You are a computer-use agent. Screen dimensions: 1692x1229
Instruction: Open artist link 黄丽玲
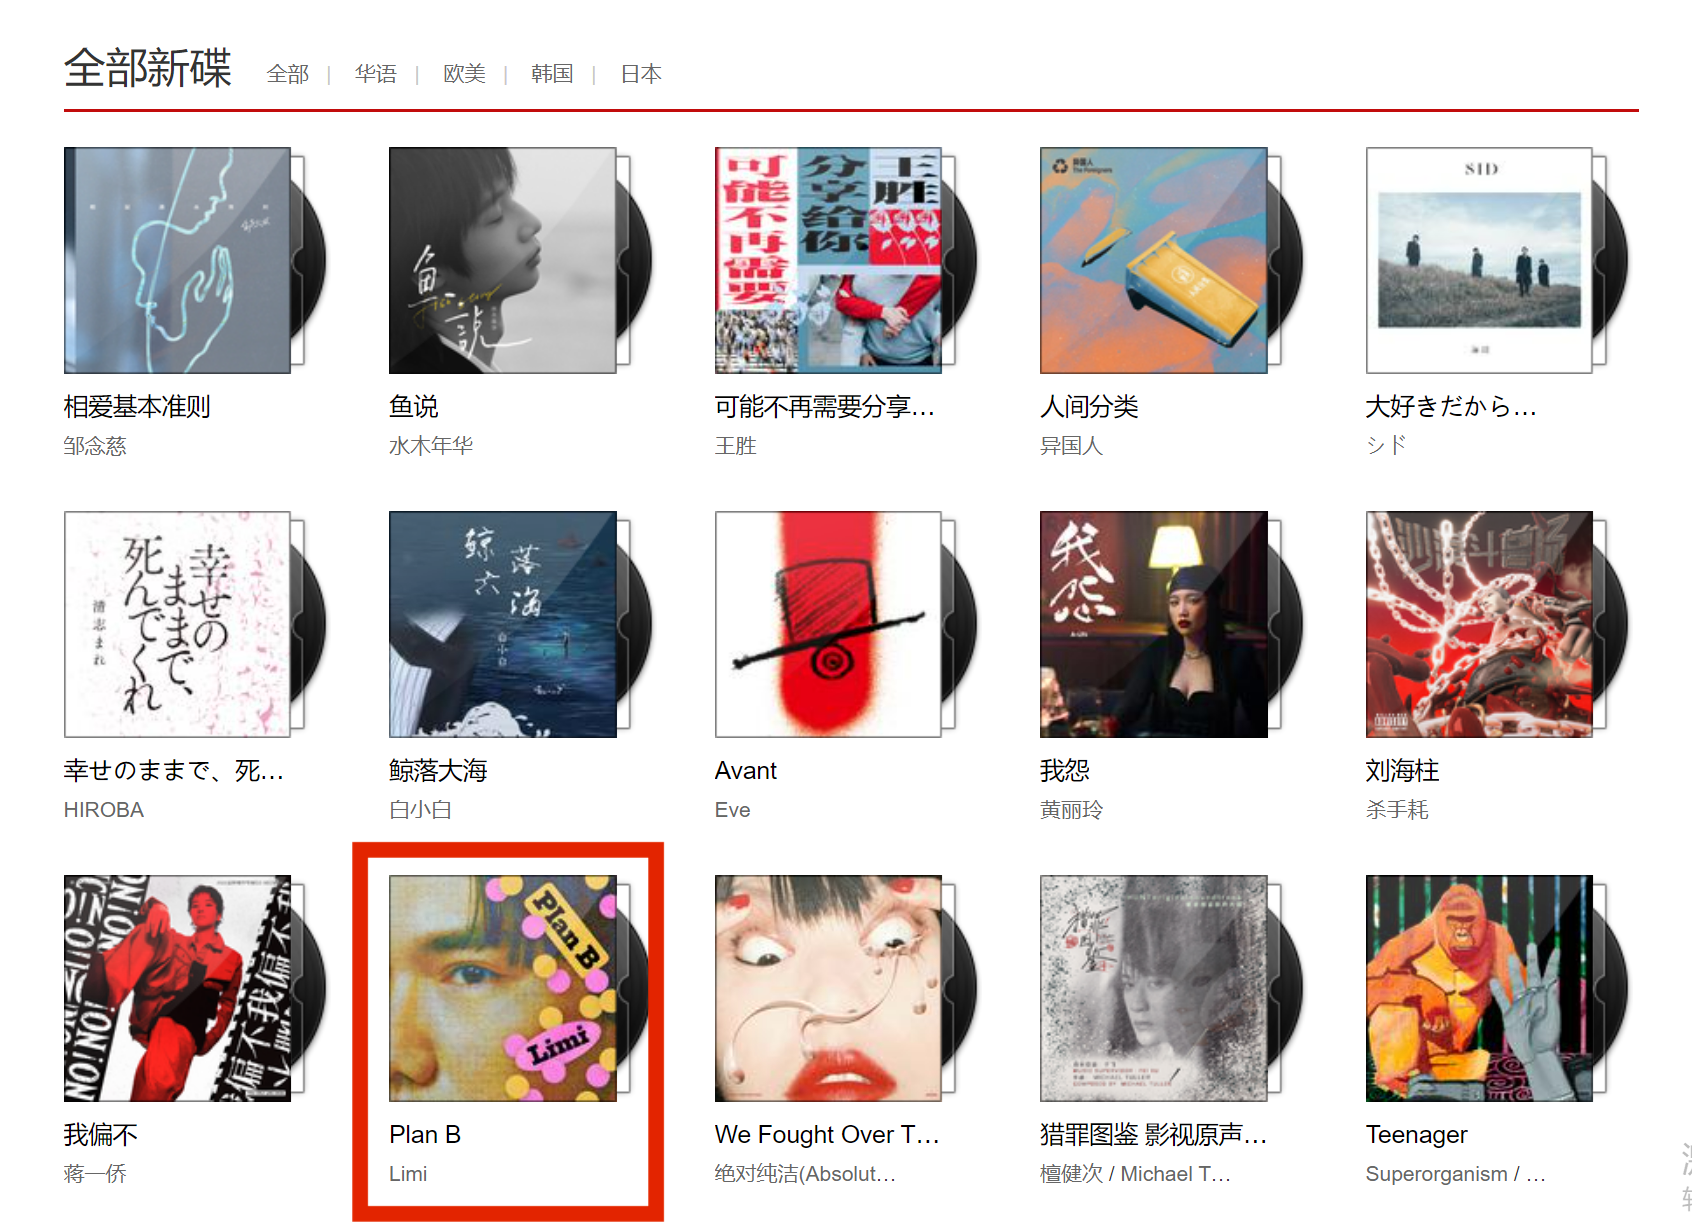[x=1071, y=810]
